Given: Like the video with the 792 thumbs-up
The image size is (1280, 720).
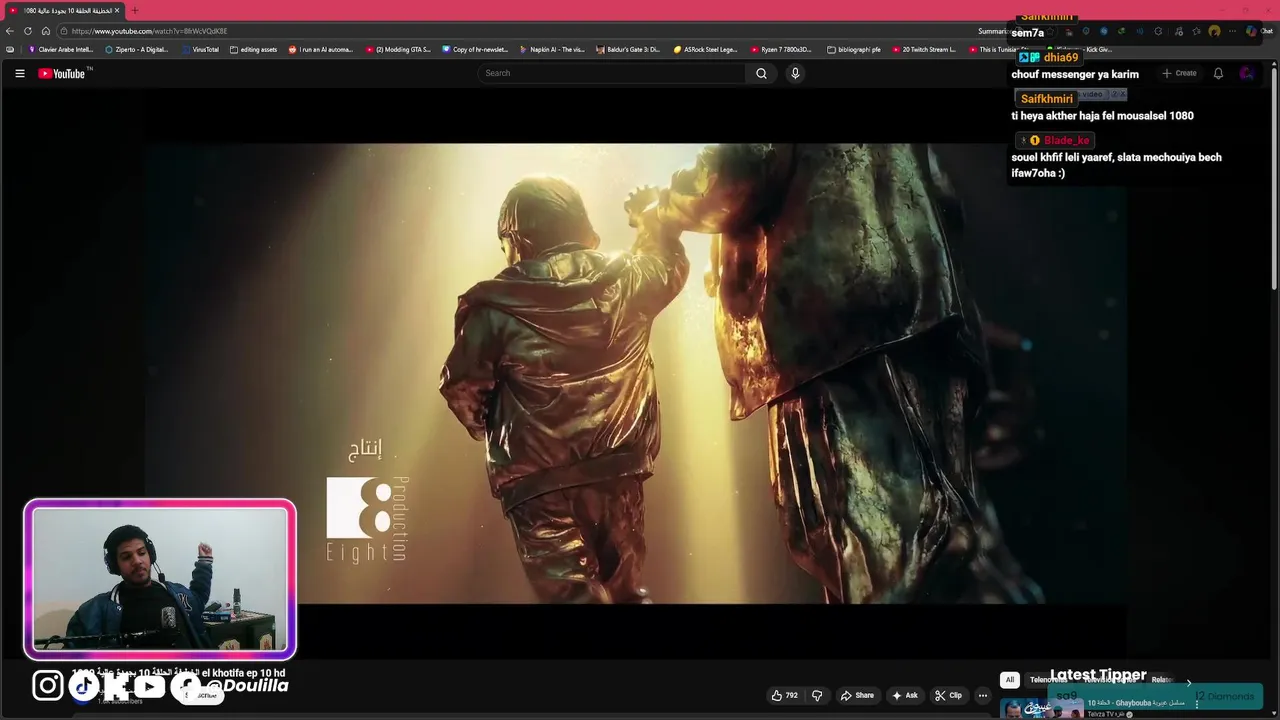Looking at the screenshot, I should 784,695.
